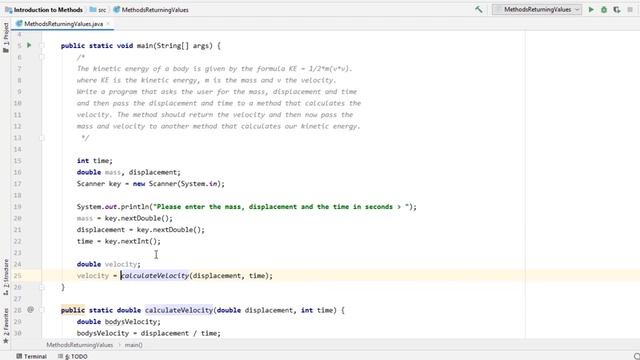
Task: Click the calculateVelocity method declaration name
Action: pyautogui.click(x=179, y=310)
